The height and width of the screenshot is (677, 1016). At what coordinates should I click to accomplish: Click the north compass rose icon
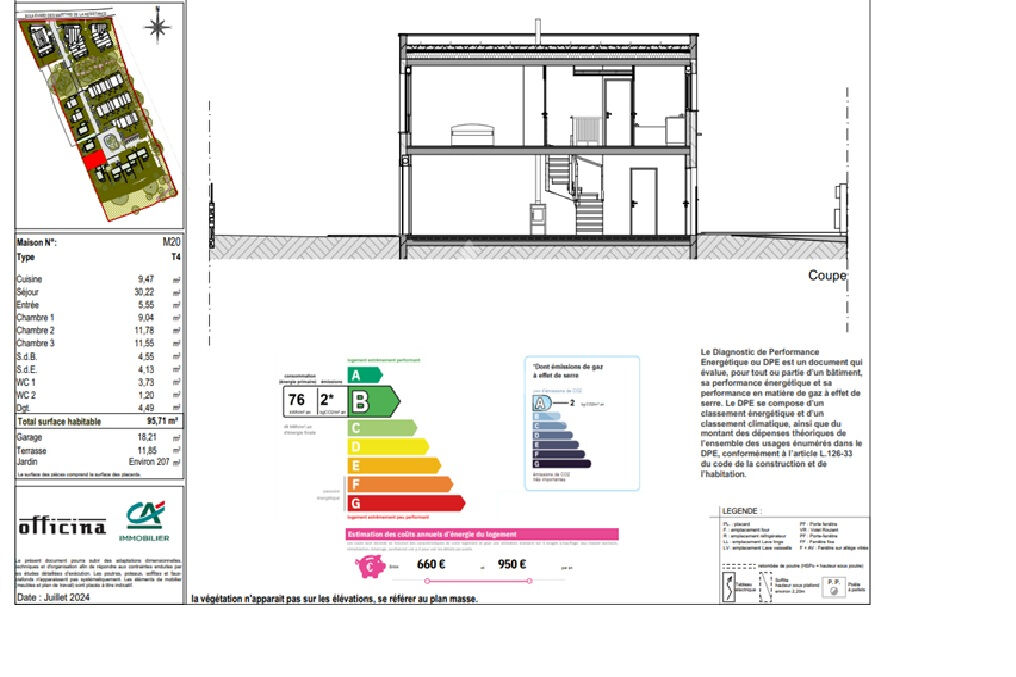click(158, 26)
